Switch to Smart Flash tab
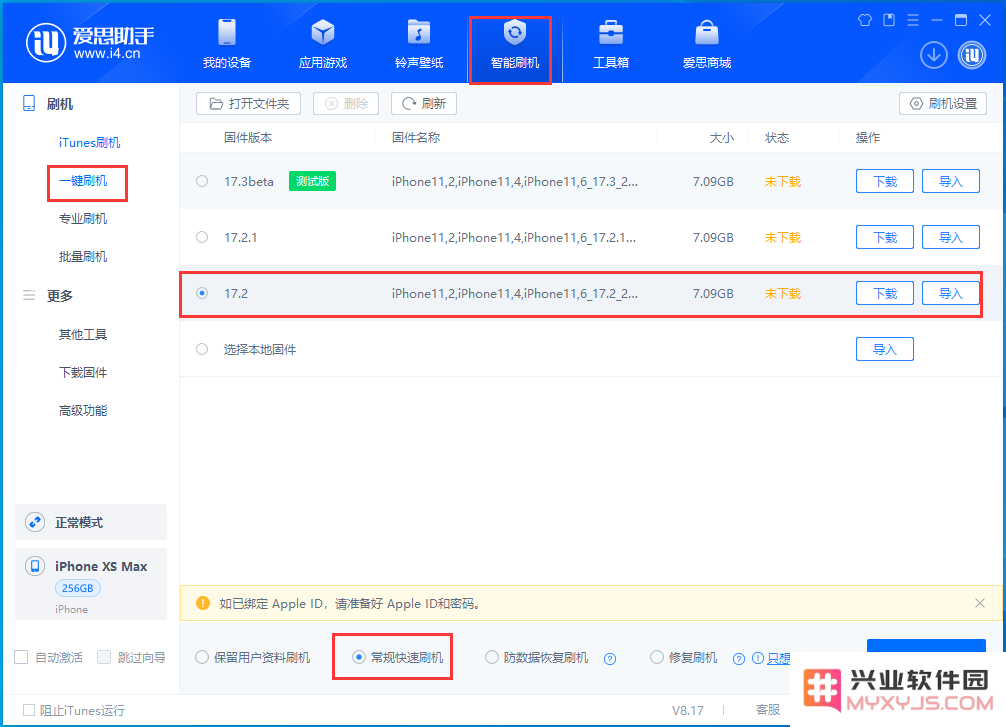Viewport: 1006px width, 727px height. 515,44
